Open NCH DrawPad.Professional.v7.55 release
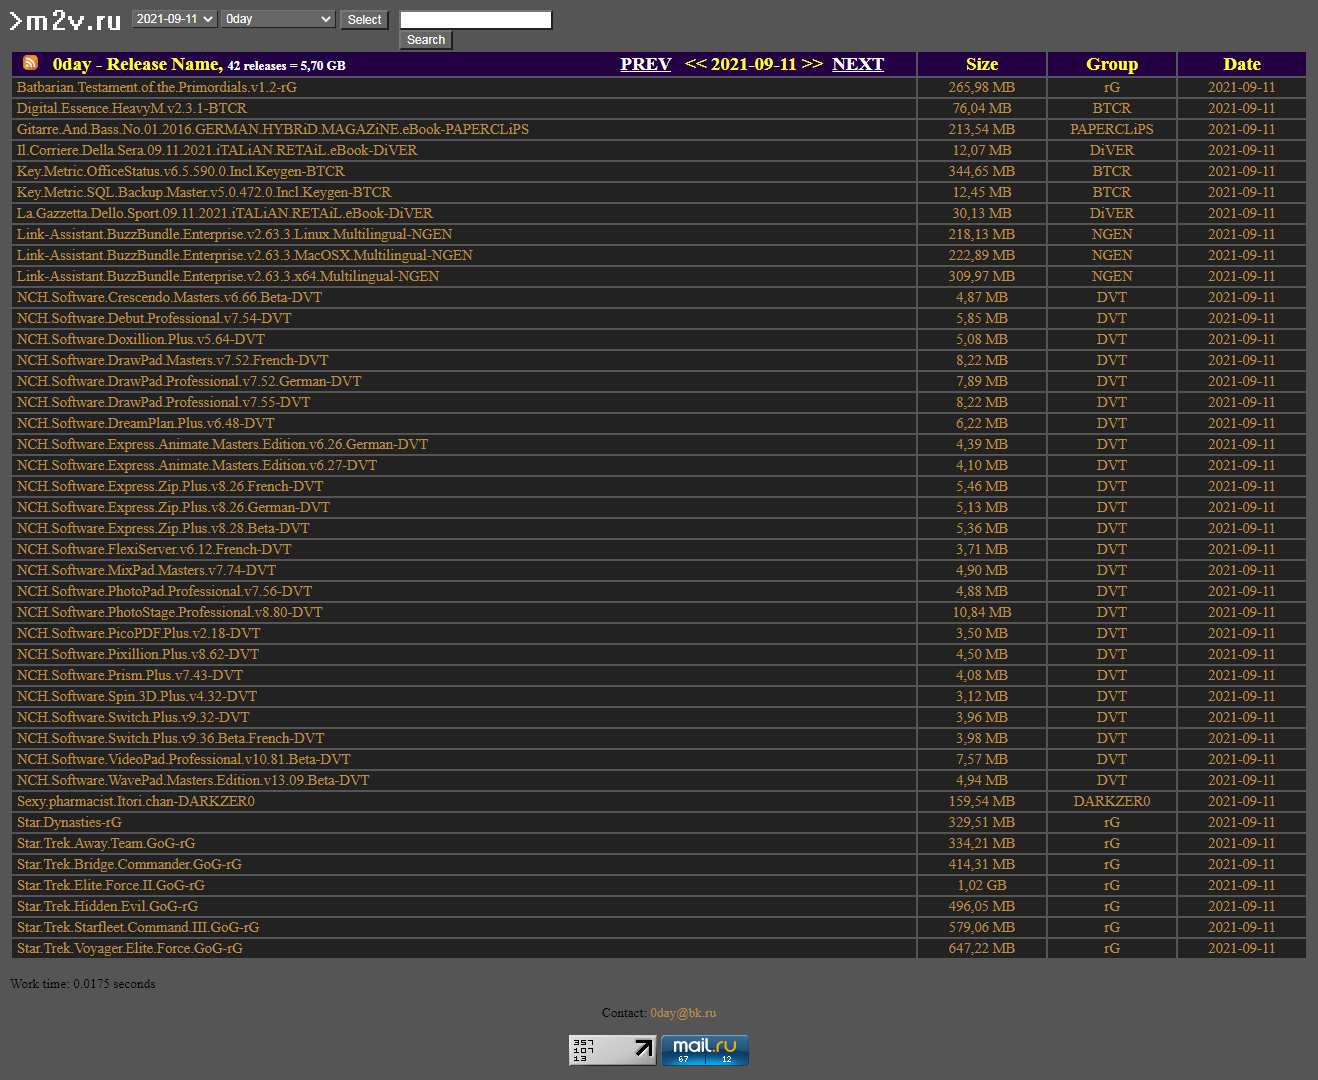The width and height of the screenshot is (1318, 1080). (164, 402)
